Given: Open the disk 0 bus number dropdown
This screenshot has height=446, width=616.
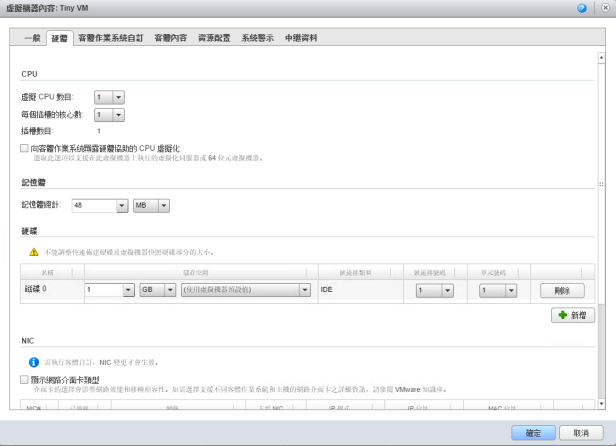Looking at the screenshot, I should (x=434, y=290).
